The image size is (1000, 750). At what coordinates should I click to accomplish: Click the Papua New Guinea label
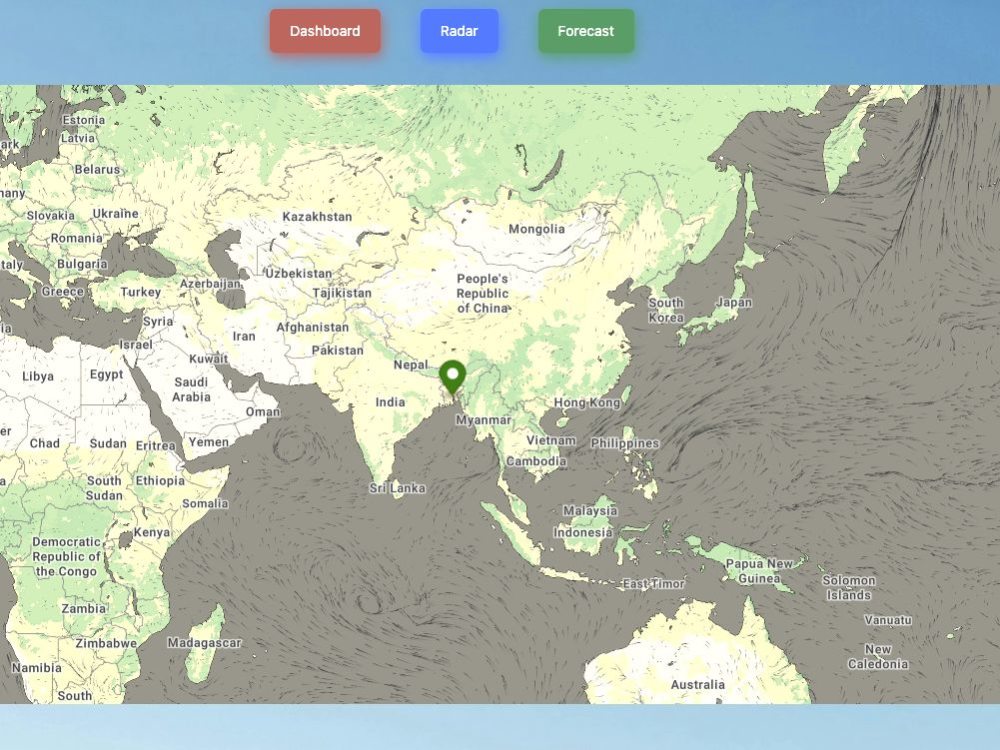(x=760, y=571)
